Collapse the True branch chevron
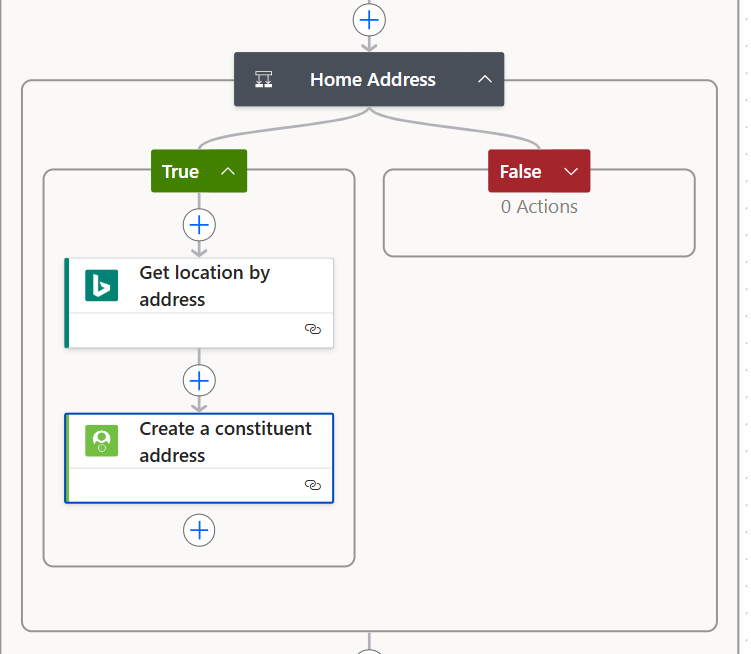The width and height of the screenshot is (751, 654). [228, 172]
